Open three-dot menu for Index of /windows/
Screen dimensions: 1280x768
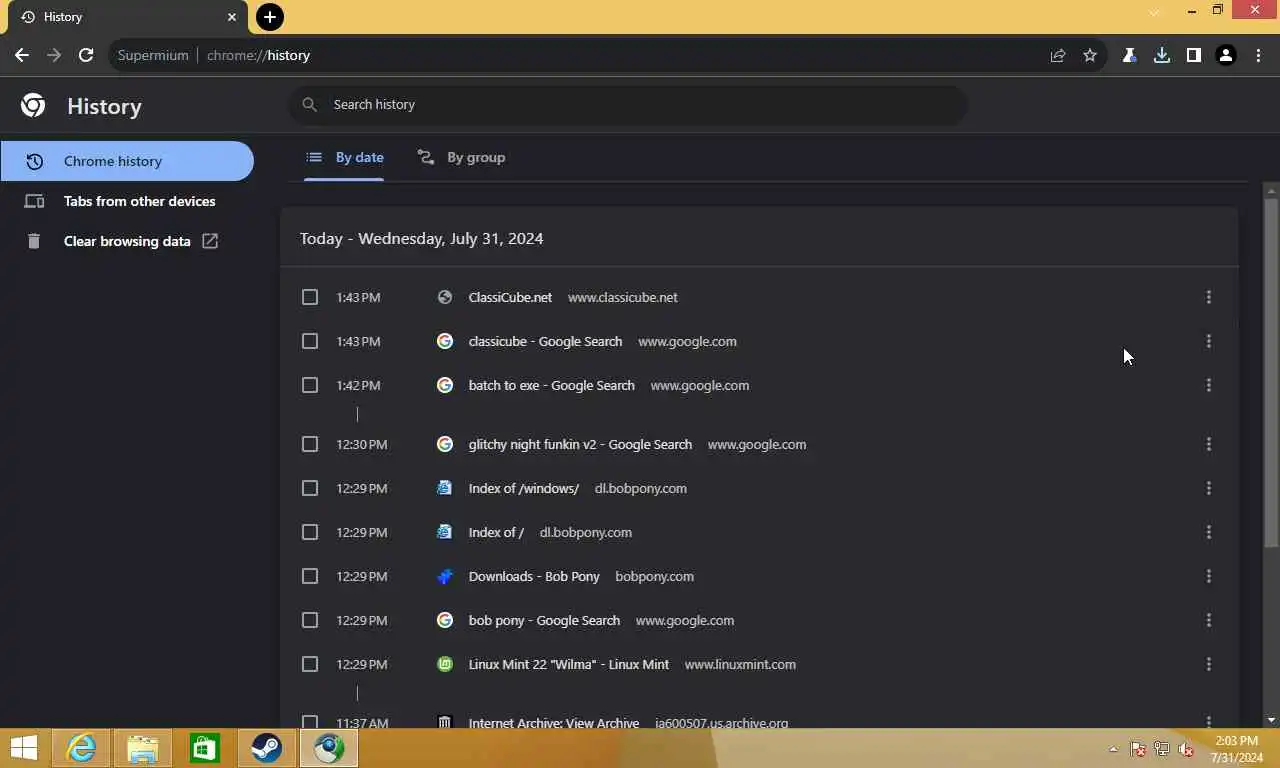coord(1208,488)
